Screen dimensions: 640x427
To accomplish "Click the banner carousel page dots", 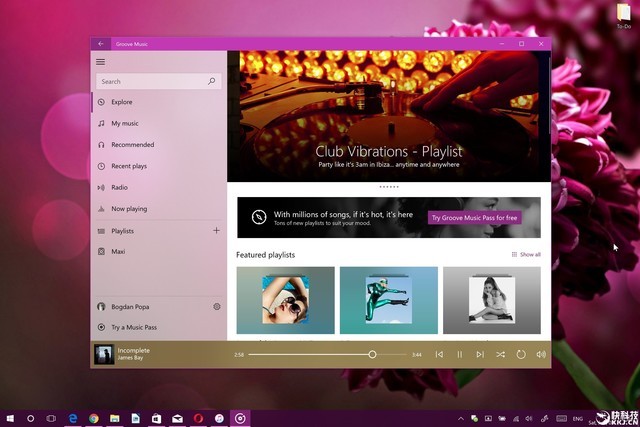I will 389,187.
